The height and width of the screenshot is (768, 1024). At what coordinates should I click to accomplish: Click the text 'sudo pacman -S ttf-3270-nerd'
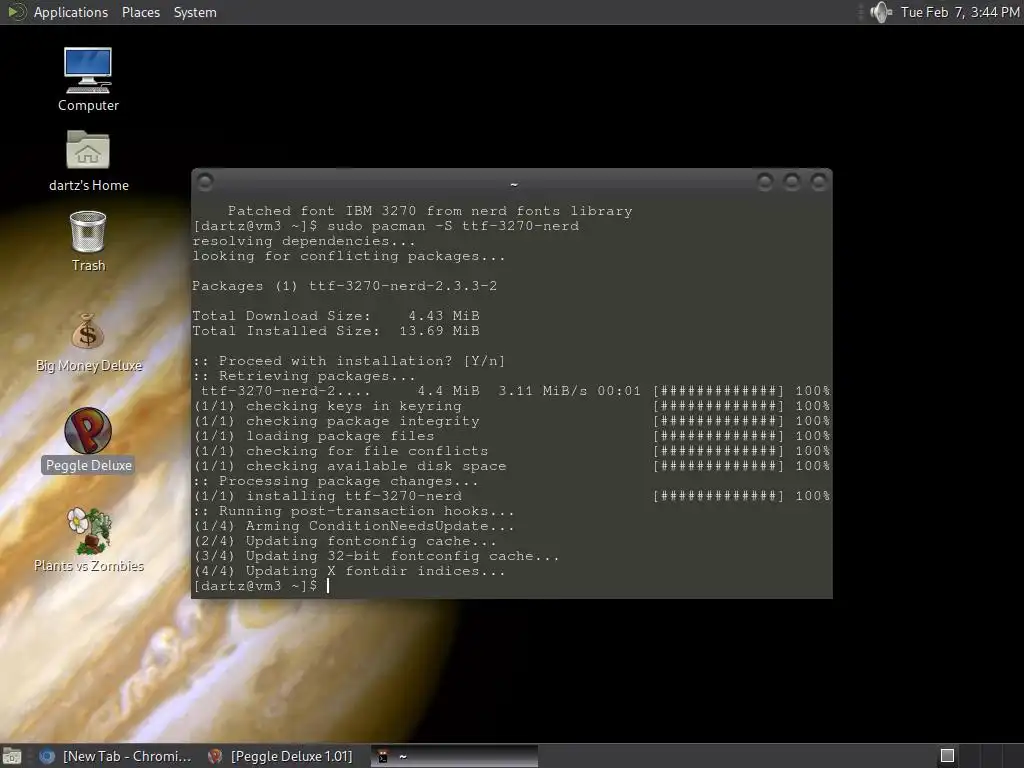[453, 226]
